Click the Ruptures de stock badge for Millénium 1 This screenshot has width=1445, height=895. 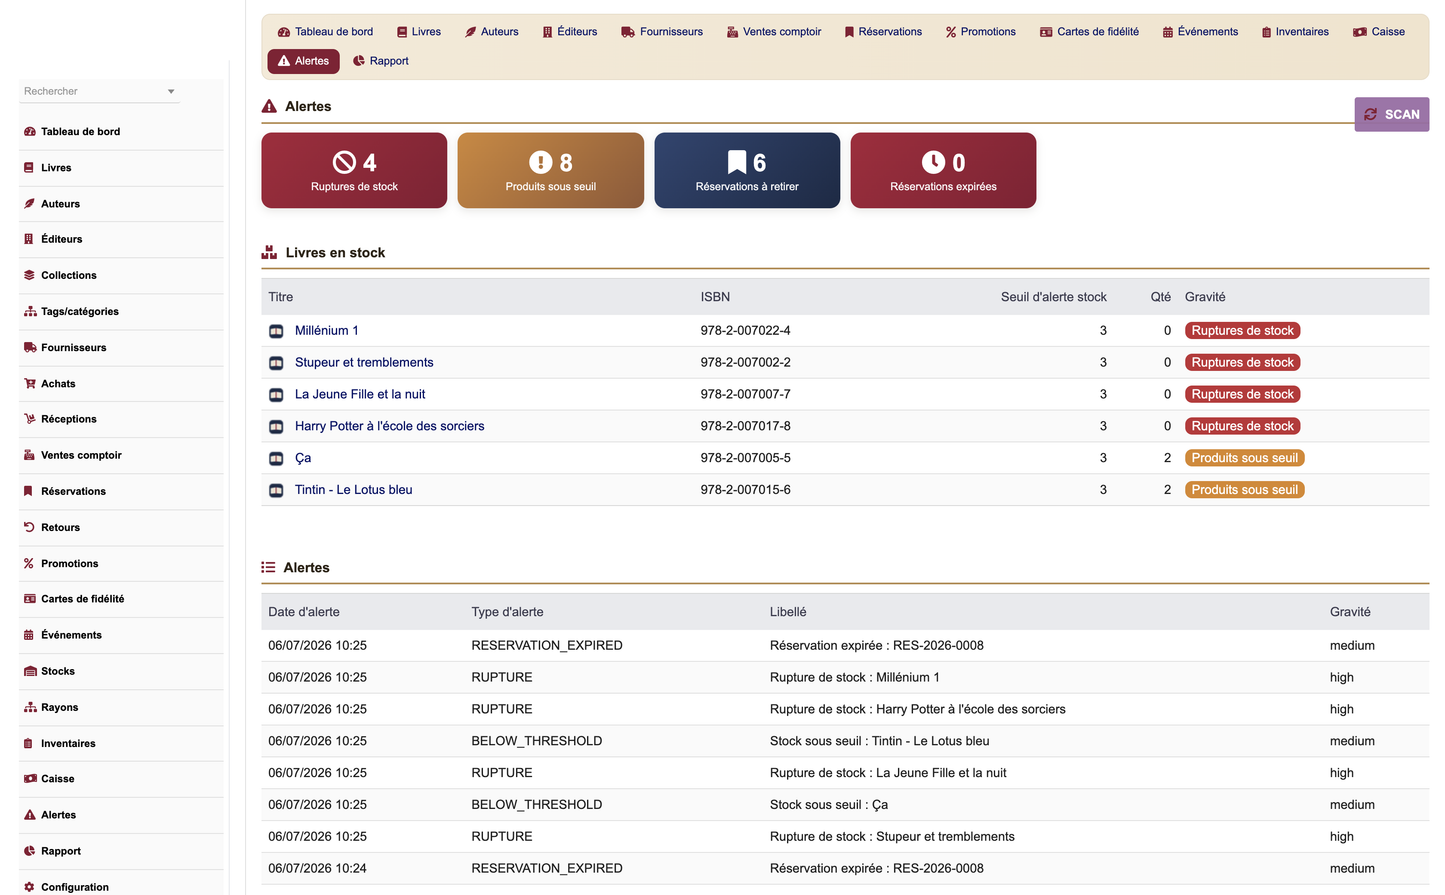click(x=1242, y=331)
